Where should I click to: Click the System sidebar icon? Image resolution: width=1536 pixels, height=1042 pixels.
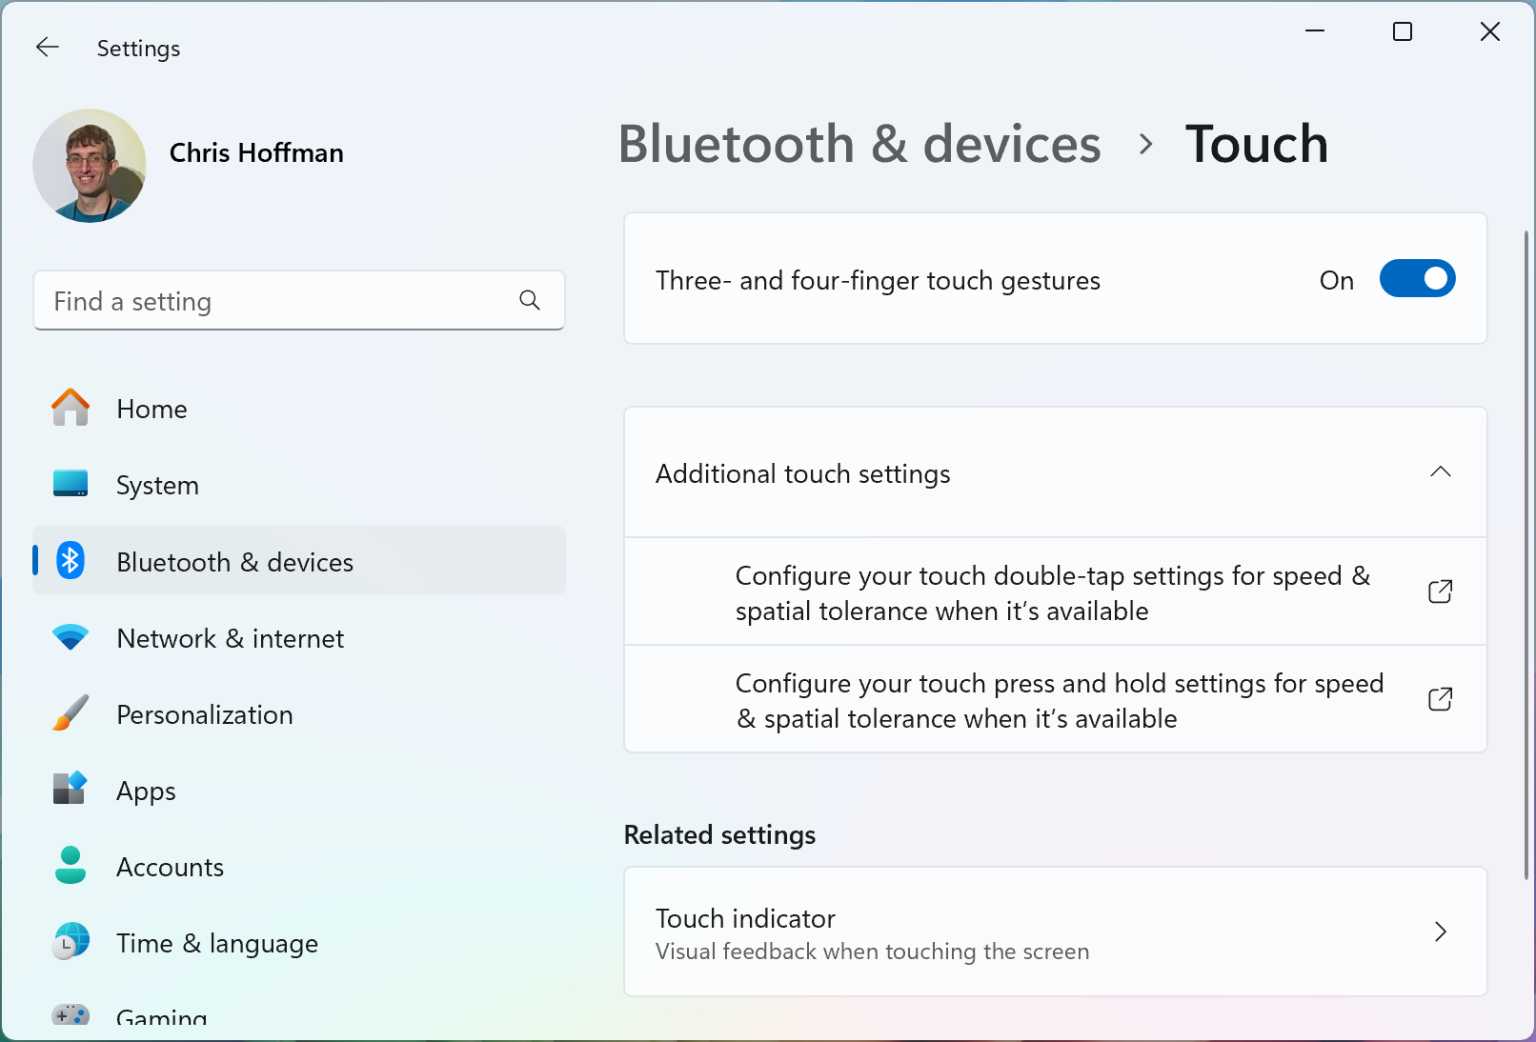tap(70, 485)
